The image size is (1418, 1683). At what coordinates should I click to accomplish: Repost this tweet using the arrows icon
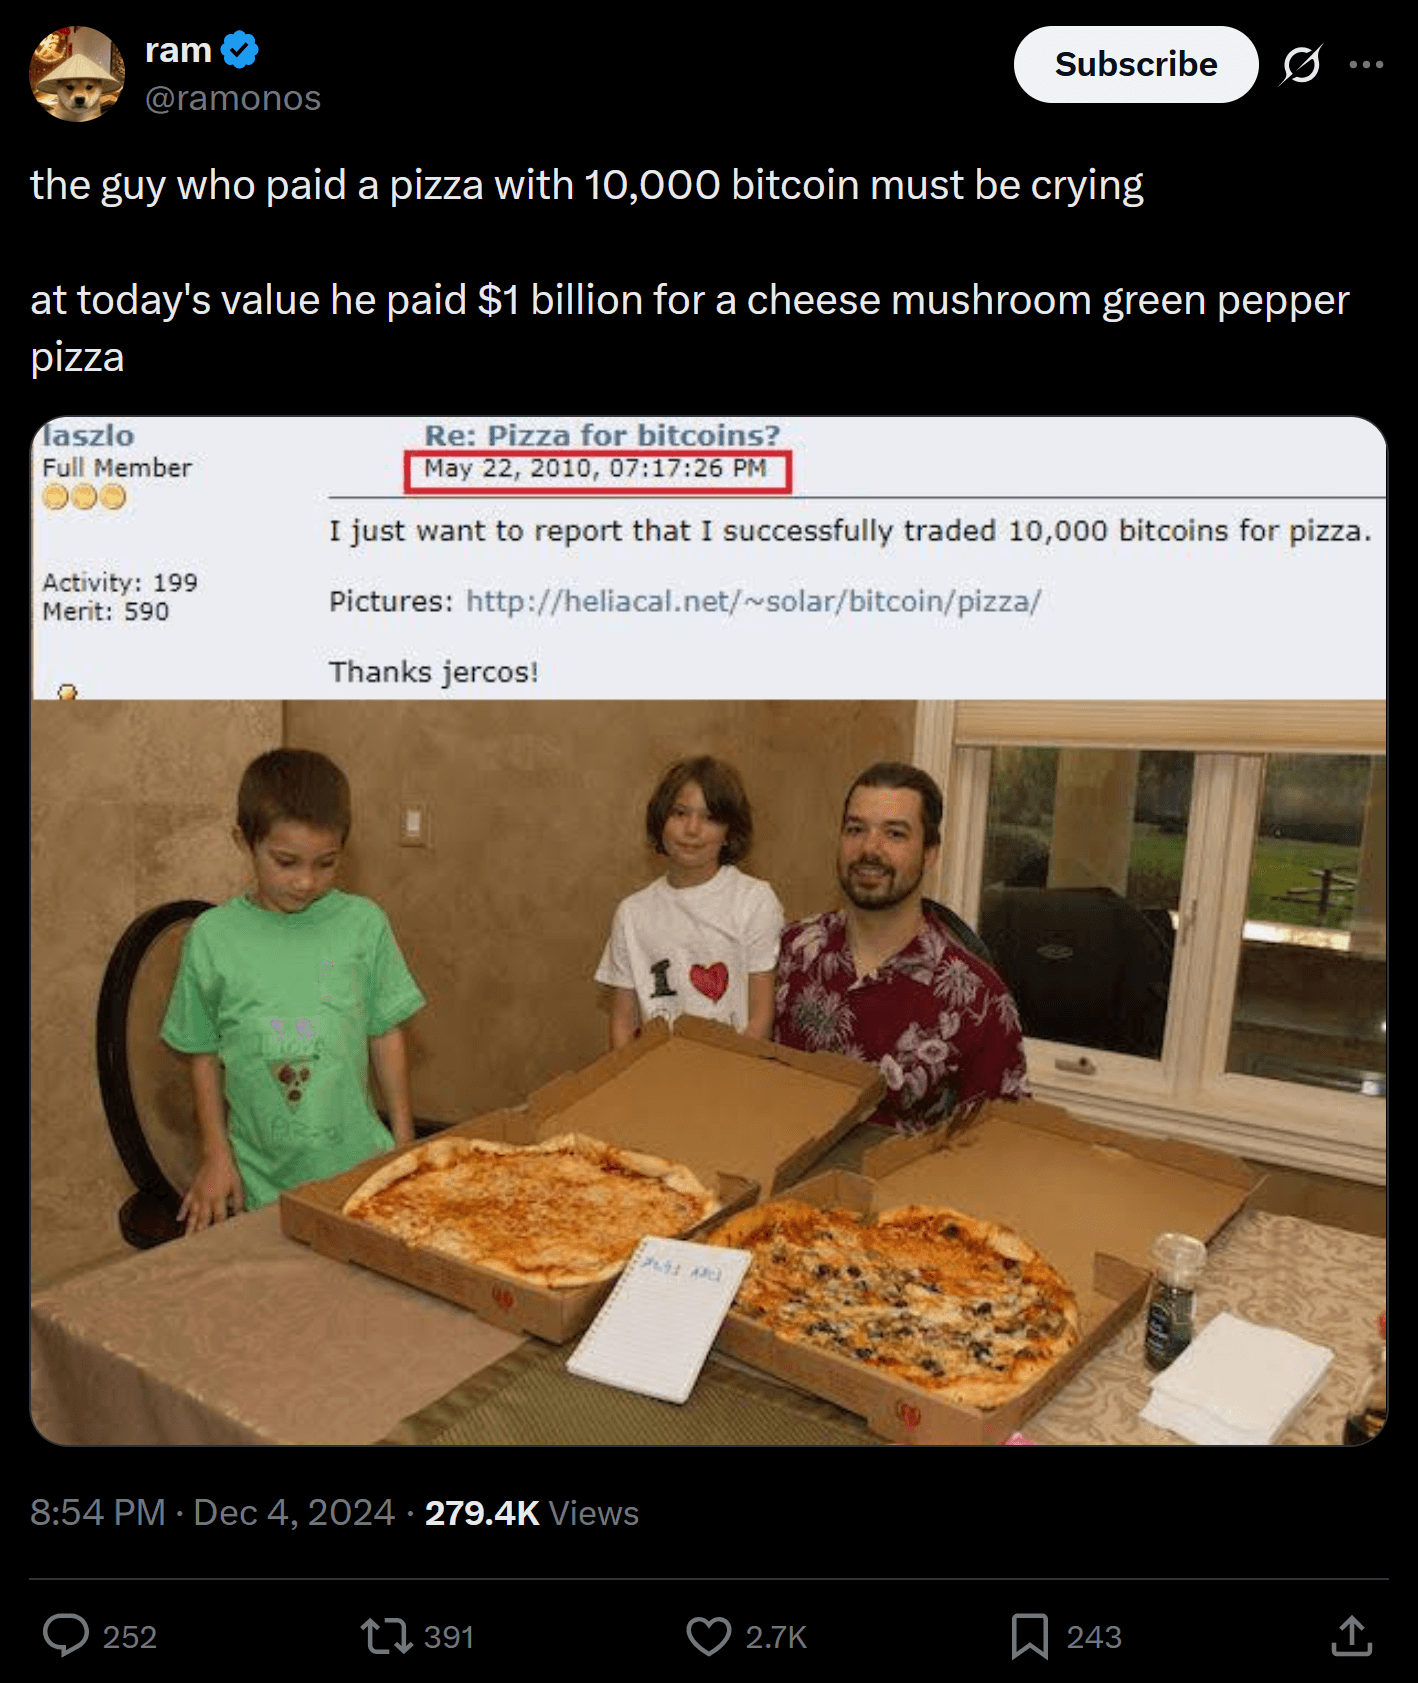pyautogui.click(x=386, y=1636)
